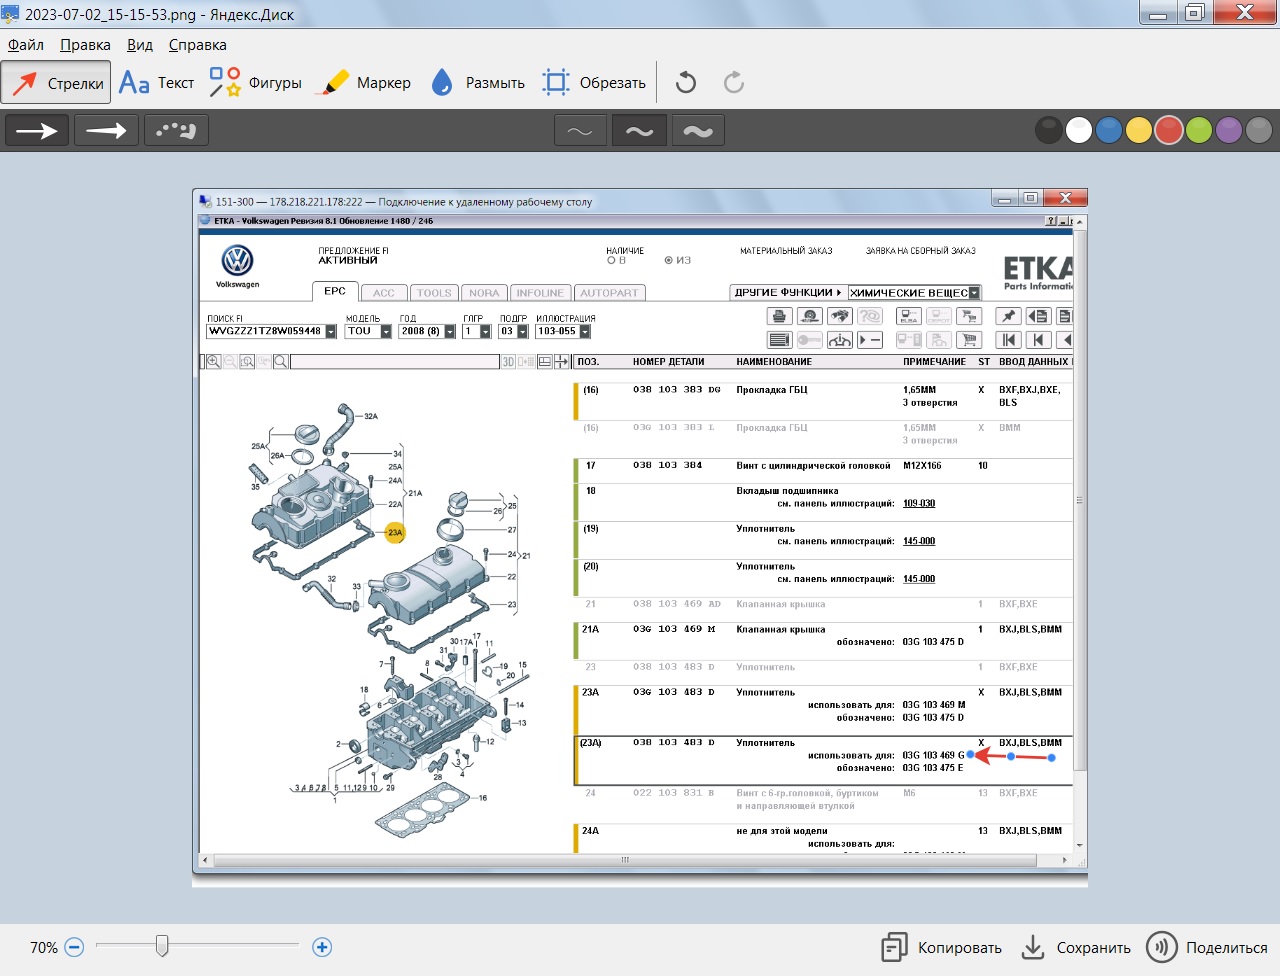Expand the ПОДГР 03 dropdown

pyautogui.click(x=522, y=332)
